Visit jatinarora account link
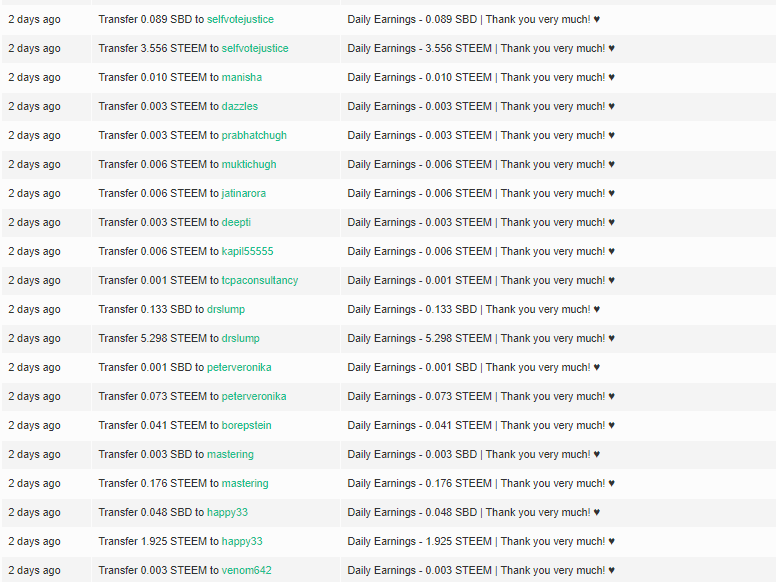Viewport: 776px width, 582px height. (243, 194)
